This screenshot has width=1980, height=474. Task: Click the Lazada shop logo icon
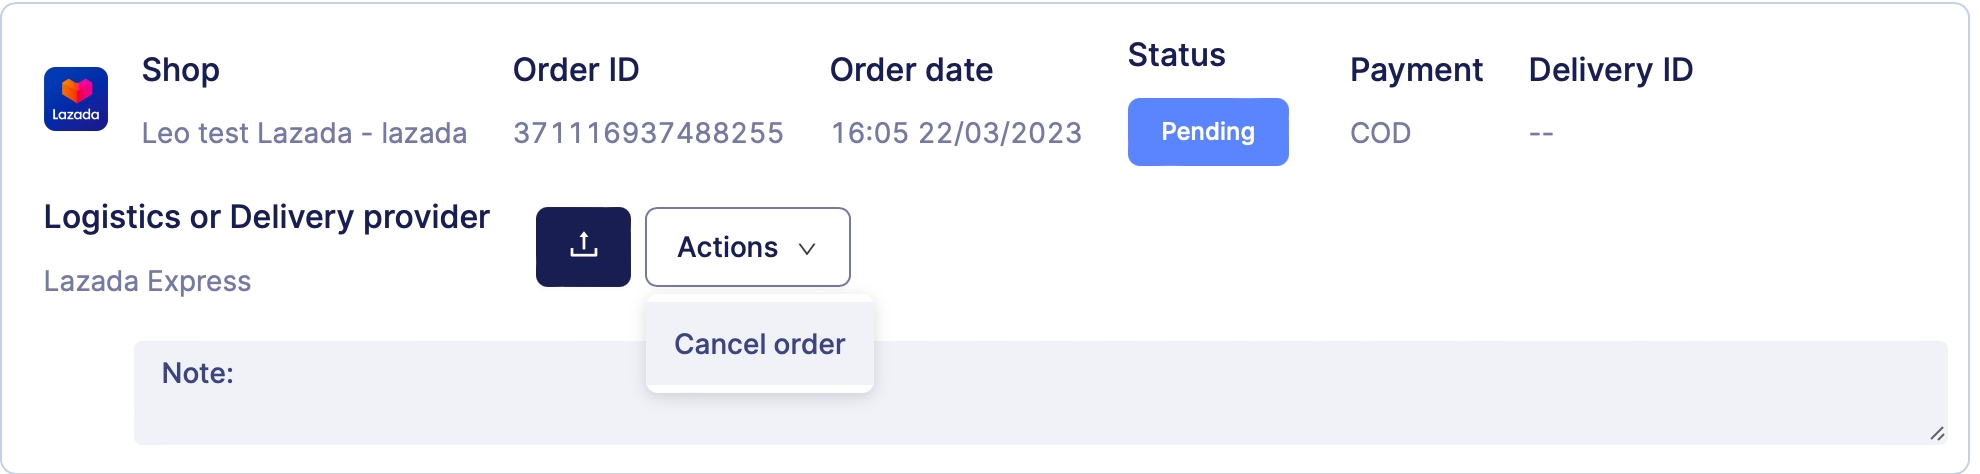pos(76,99)
